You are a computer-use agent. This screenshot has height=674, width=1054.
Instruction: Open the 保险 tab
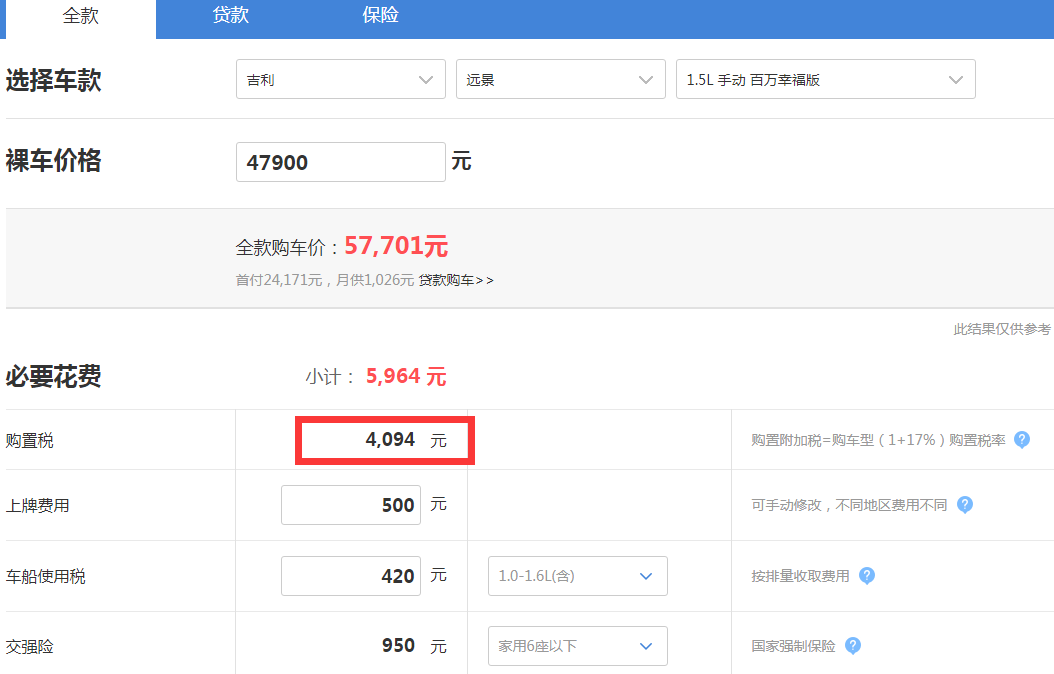[x=380, y=15]
